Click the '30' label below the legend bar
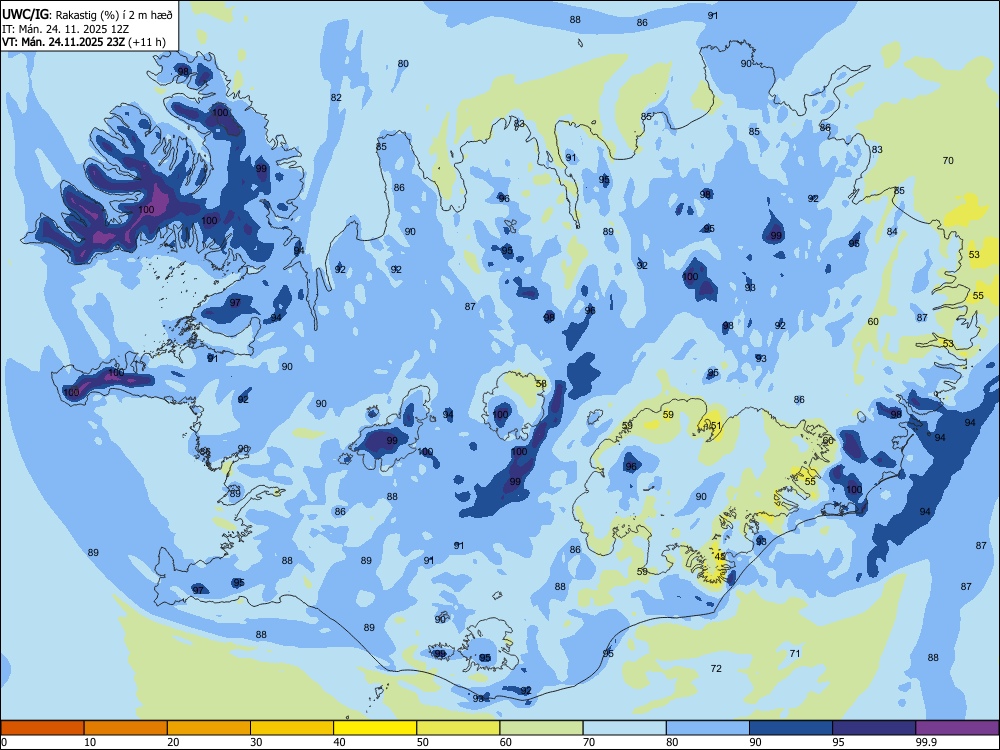Viewport: 1000px width, 750px height. point(256,742)
